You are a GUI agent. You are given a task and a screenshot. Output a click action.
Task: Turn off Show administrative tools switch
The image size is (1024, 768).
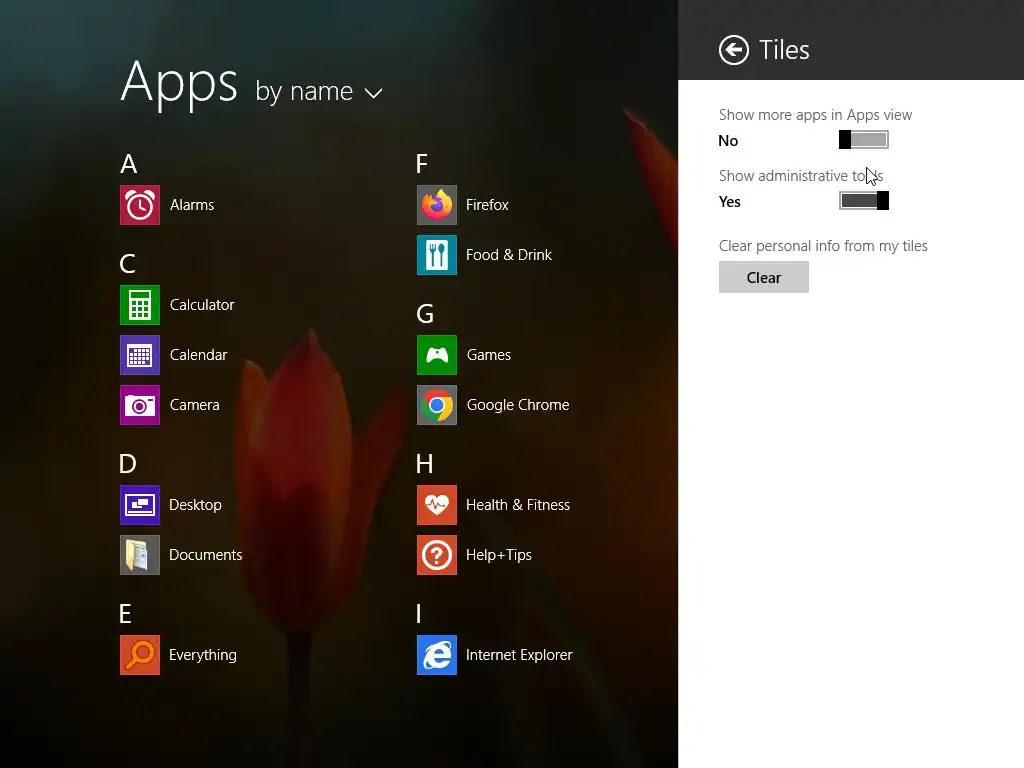coord(863,200)
